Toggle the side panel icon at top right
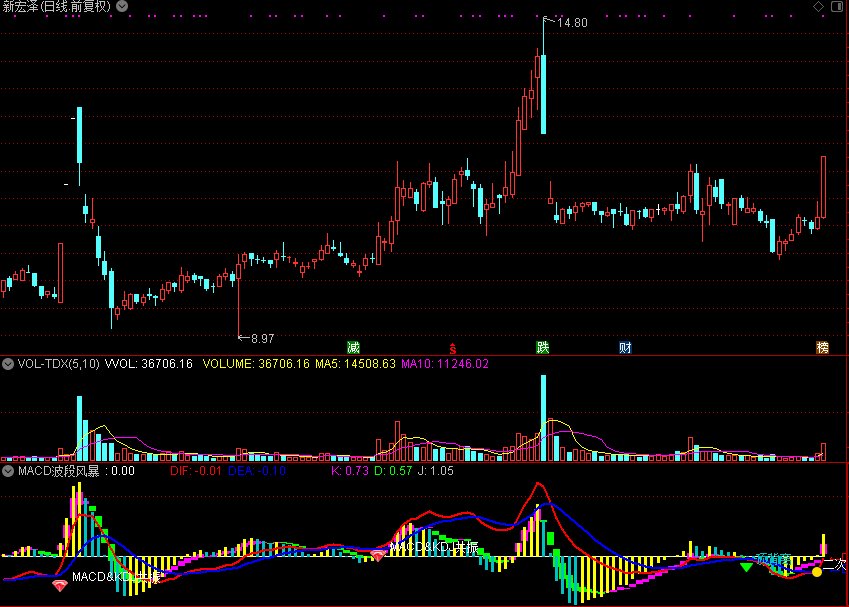849x607 pixels. pyautogui.click(x=837, y=6)
